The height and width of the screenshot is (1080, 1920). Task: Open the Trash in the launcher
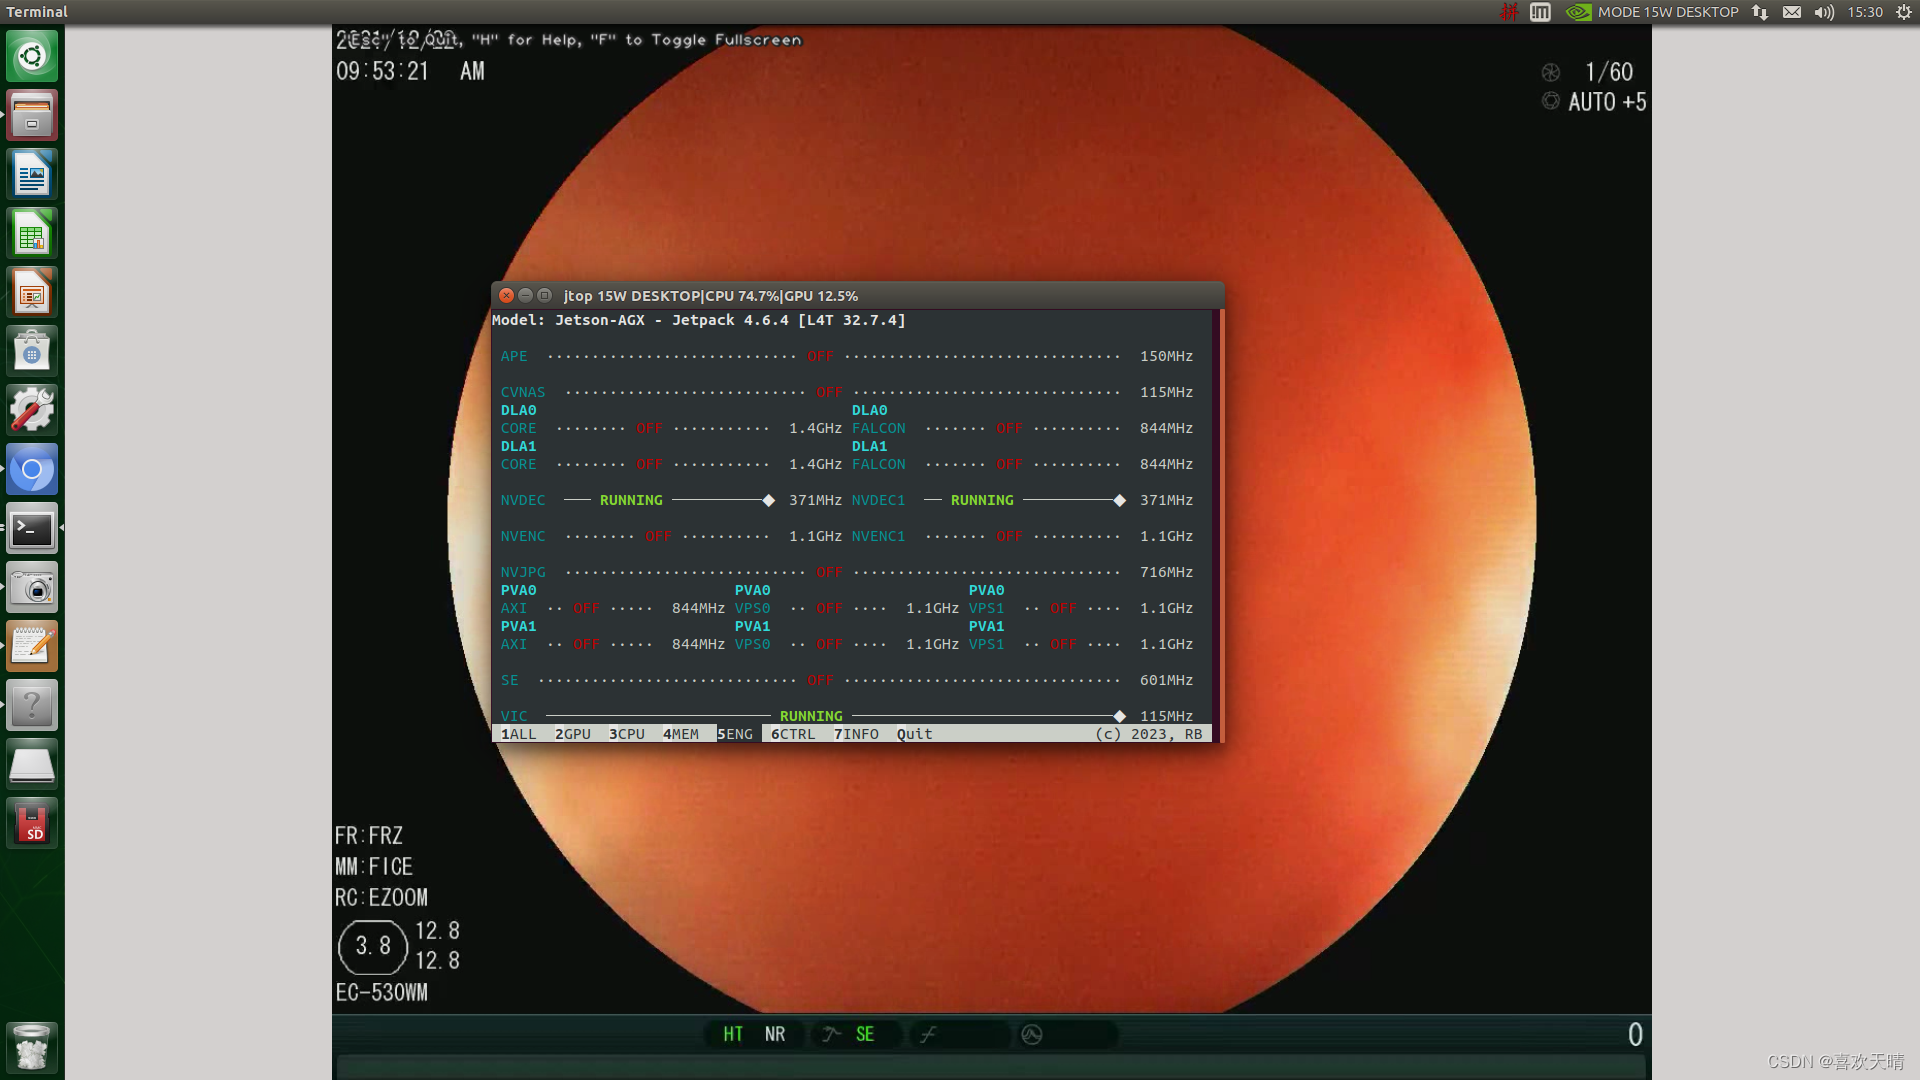point(32,1047)
